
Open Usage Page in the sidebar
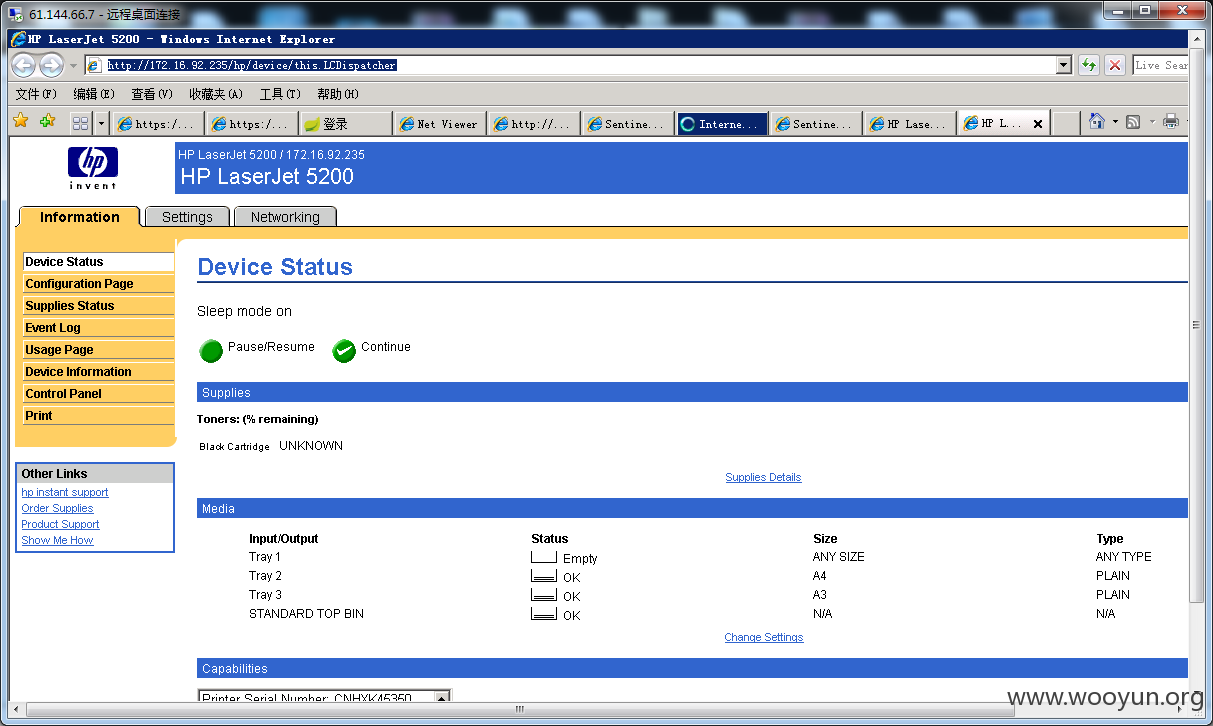[98, 350]
